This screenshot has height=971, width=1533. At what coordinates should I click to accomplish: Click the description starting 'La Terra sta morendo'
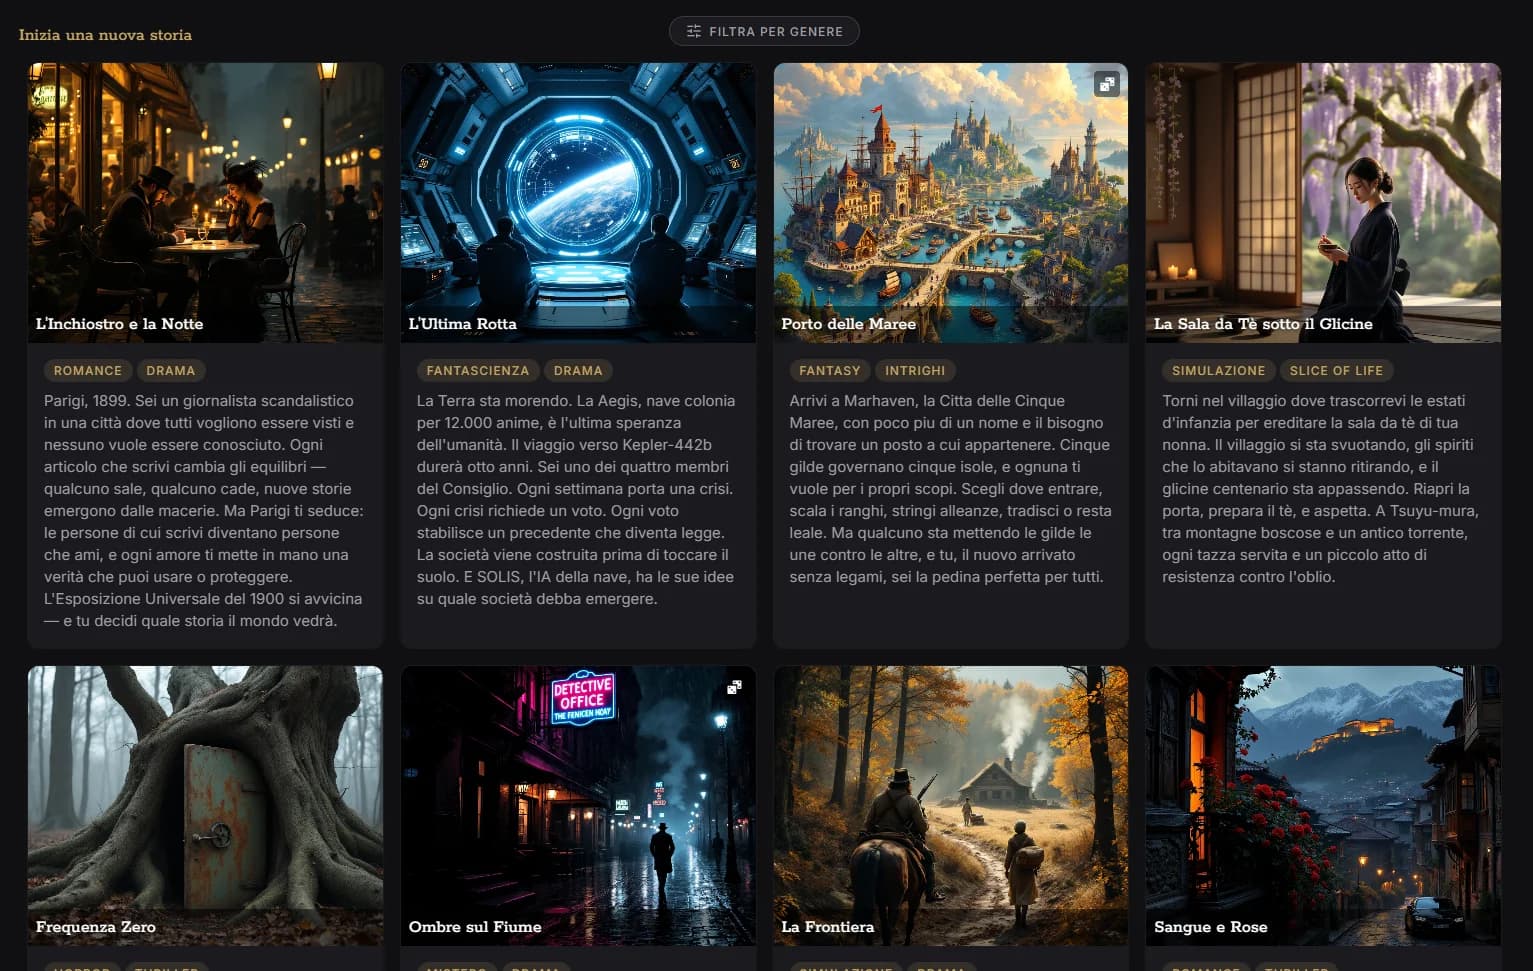(578, 499)
